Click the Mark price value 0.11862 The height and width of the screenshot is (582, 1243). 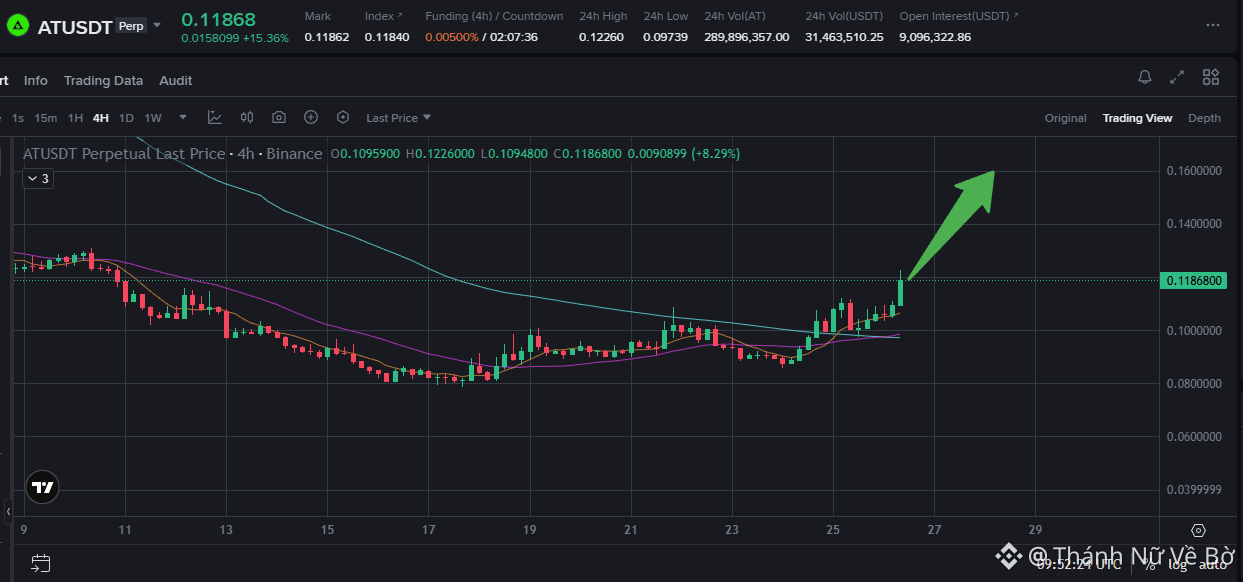327,37
